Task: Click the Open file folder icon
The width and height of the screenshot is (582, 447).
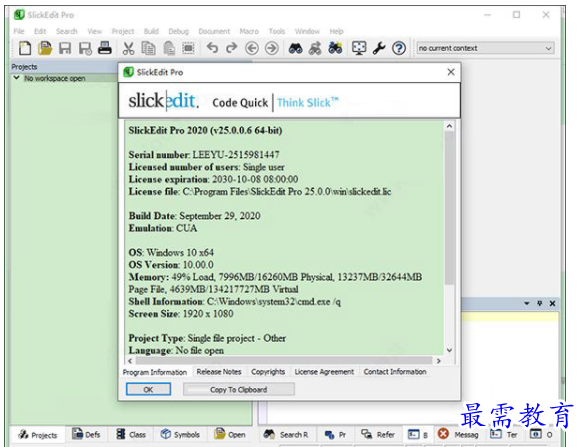Action: (x=45, y=48)
